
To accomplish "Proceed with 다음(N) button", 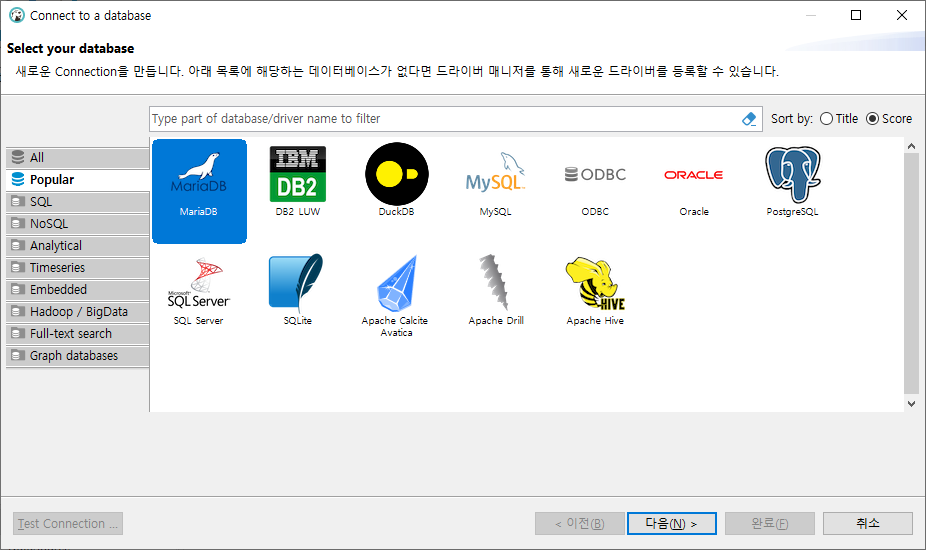I will tap(671, 523).
